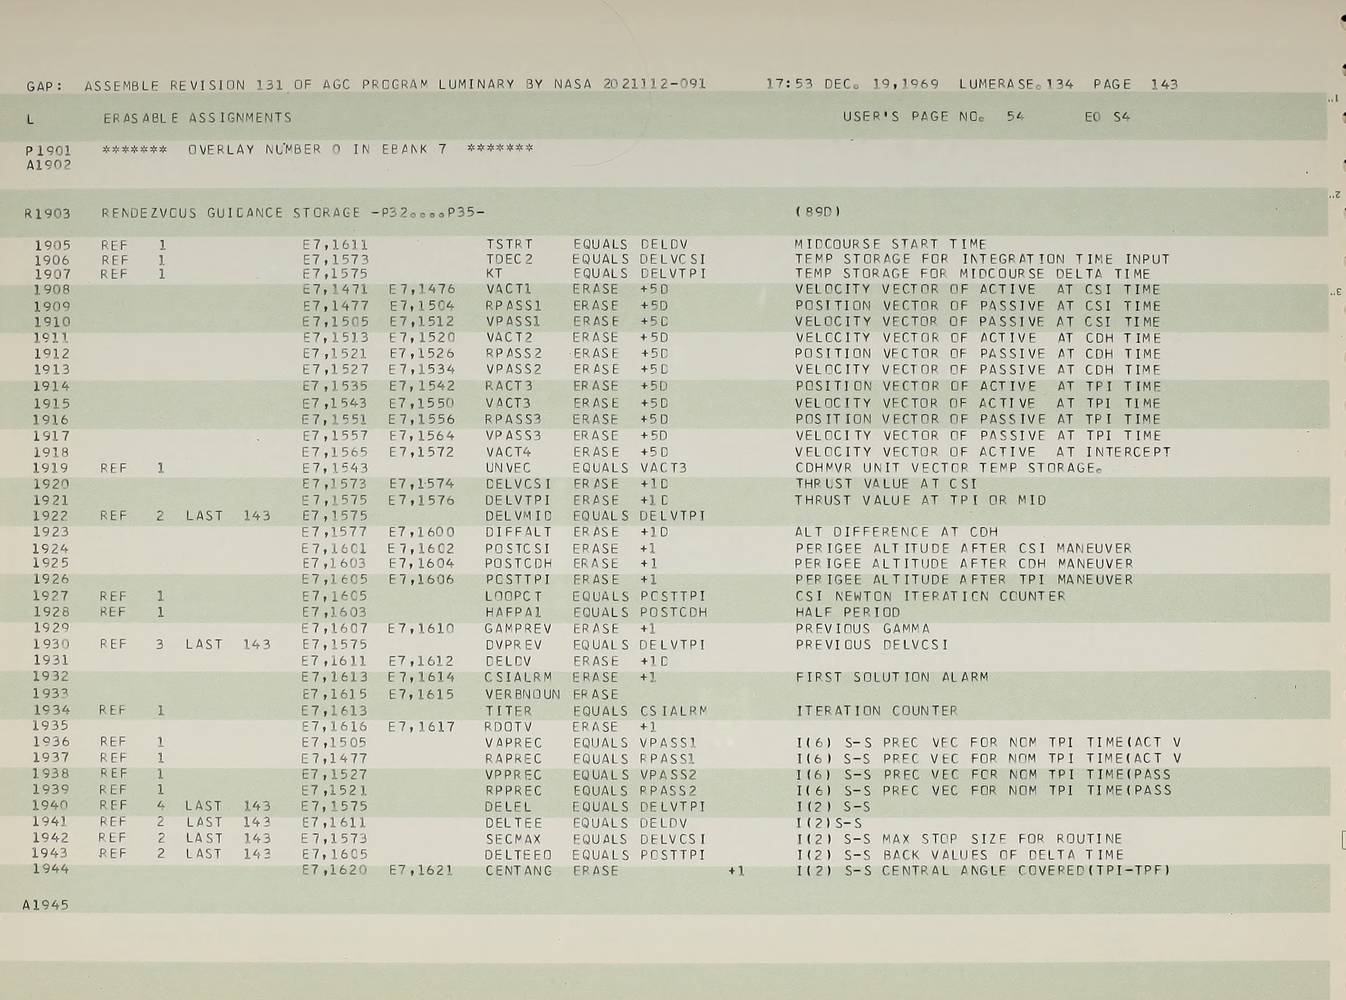Click the symbol name POSTCSI
1346x1000 pixels.
coord(518,549)
